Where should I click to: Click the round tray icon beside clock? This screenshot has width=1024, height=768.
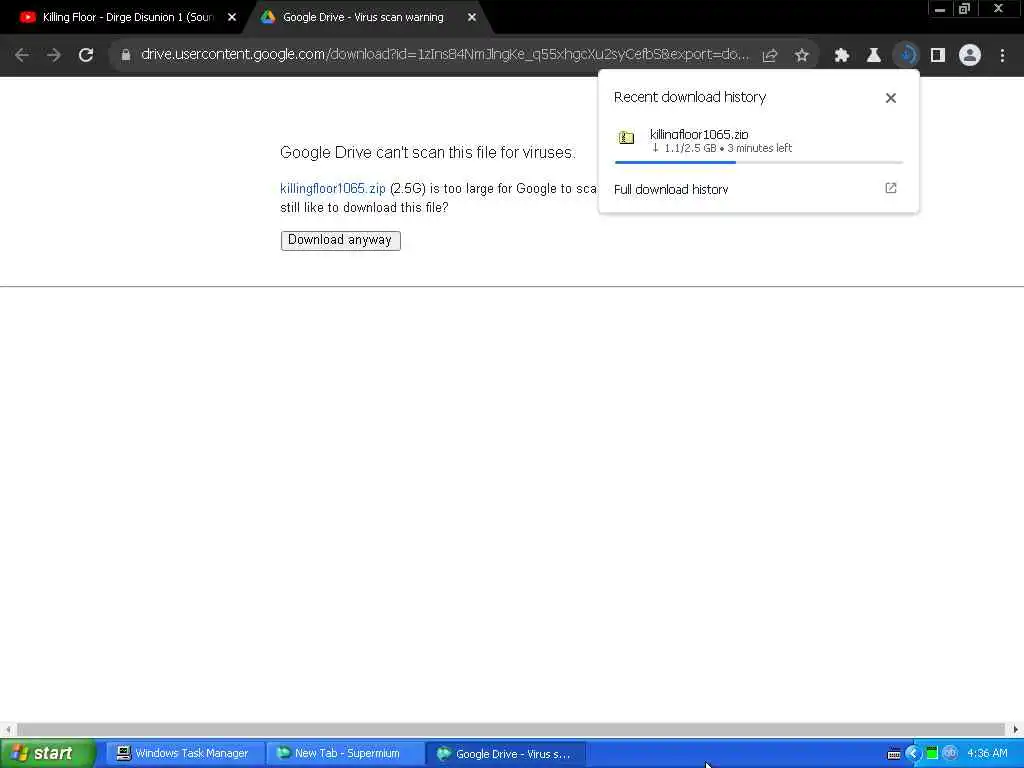(x=950, y=754)
